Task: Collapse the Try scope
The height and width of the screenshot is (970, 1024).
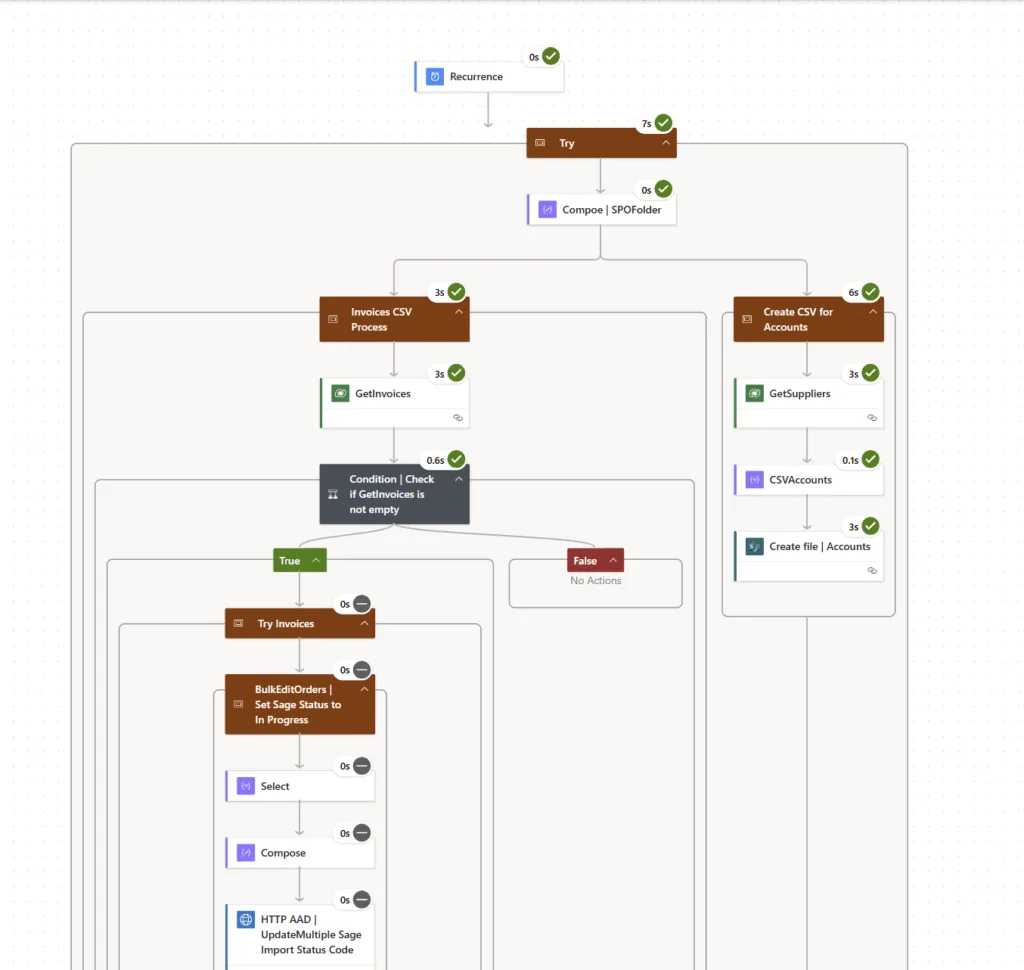Action: (x=666, y=143)
